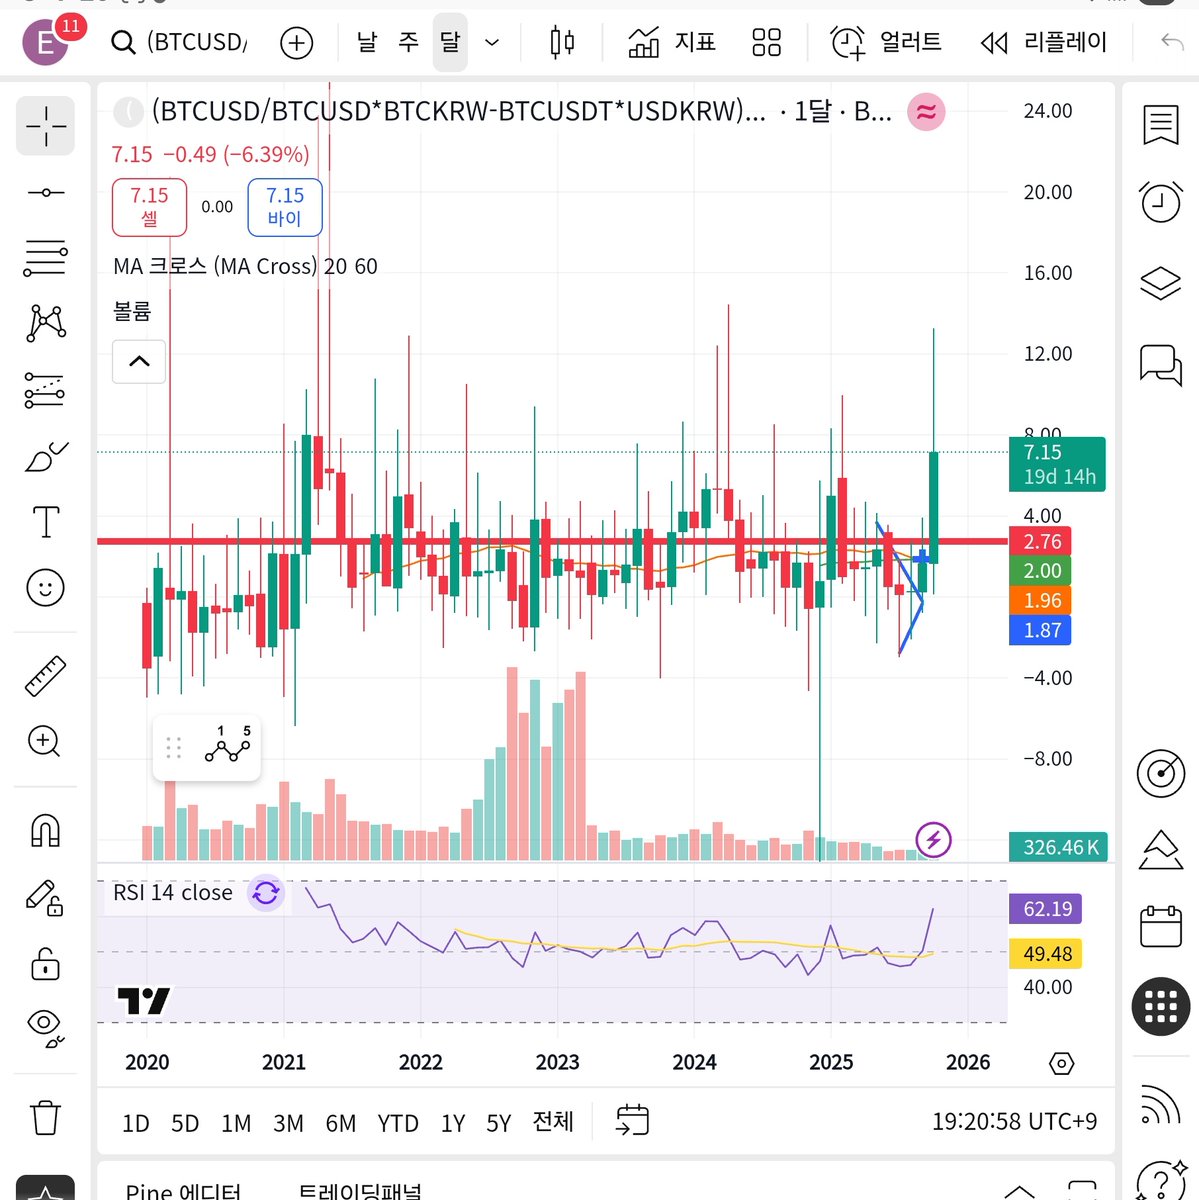Click the pink approximate-symbol badge near title
The image size is (1199, 1200).
pos(926,112)
